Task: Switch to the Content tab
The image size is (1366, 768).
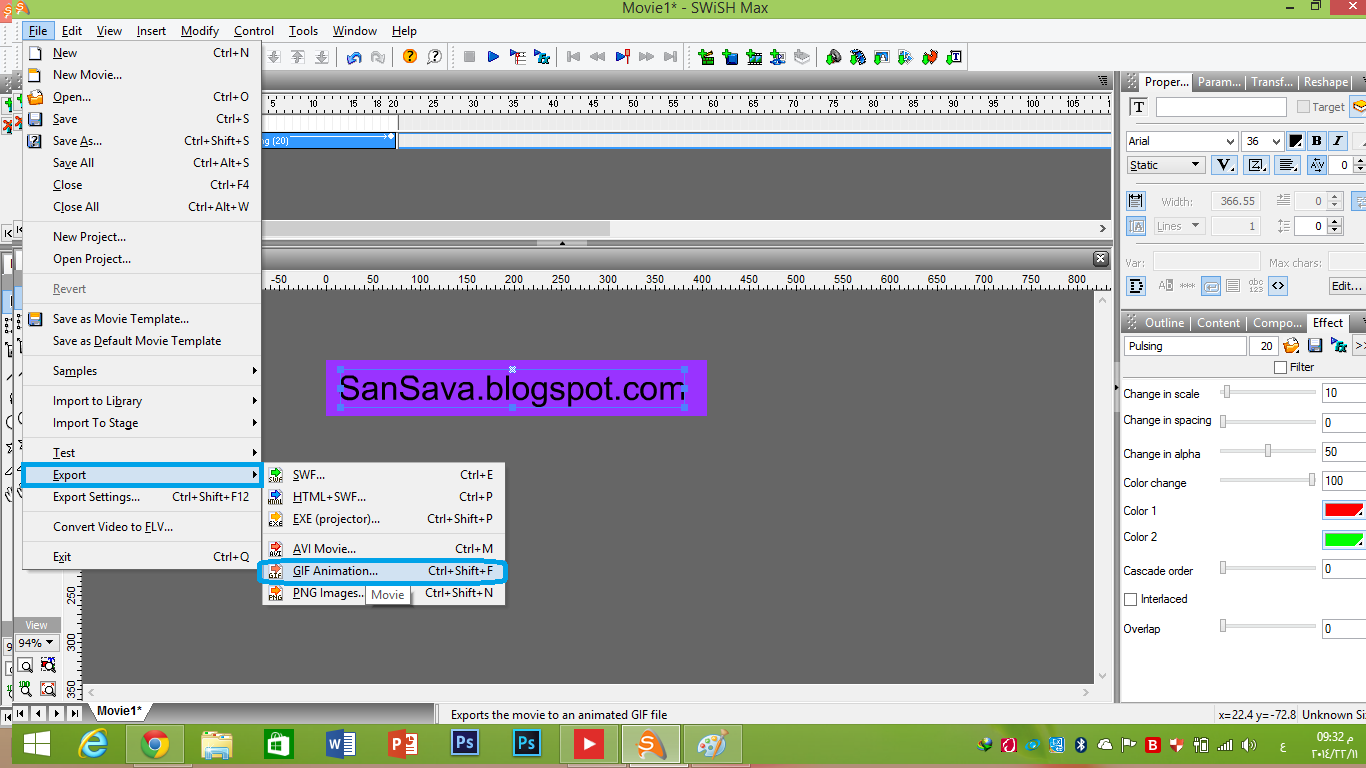Action: 1218,323
